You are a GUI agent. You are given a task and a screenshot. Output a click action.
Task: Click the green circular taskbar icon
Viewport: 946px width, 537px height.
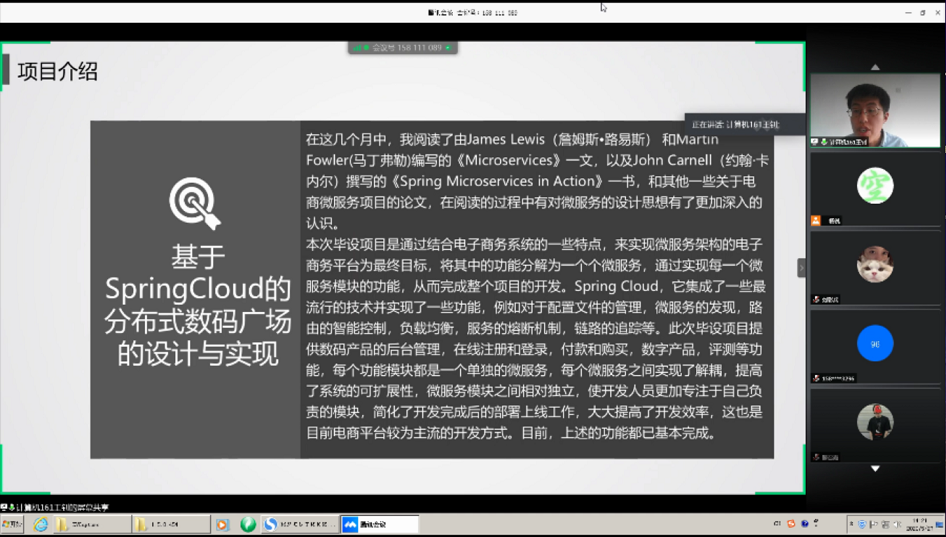(x=248, y=524)
